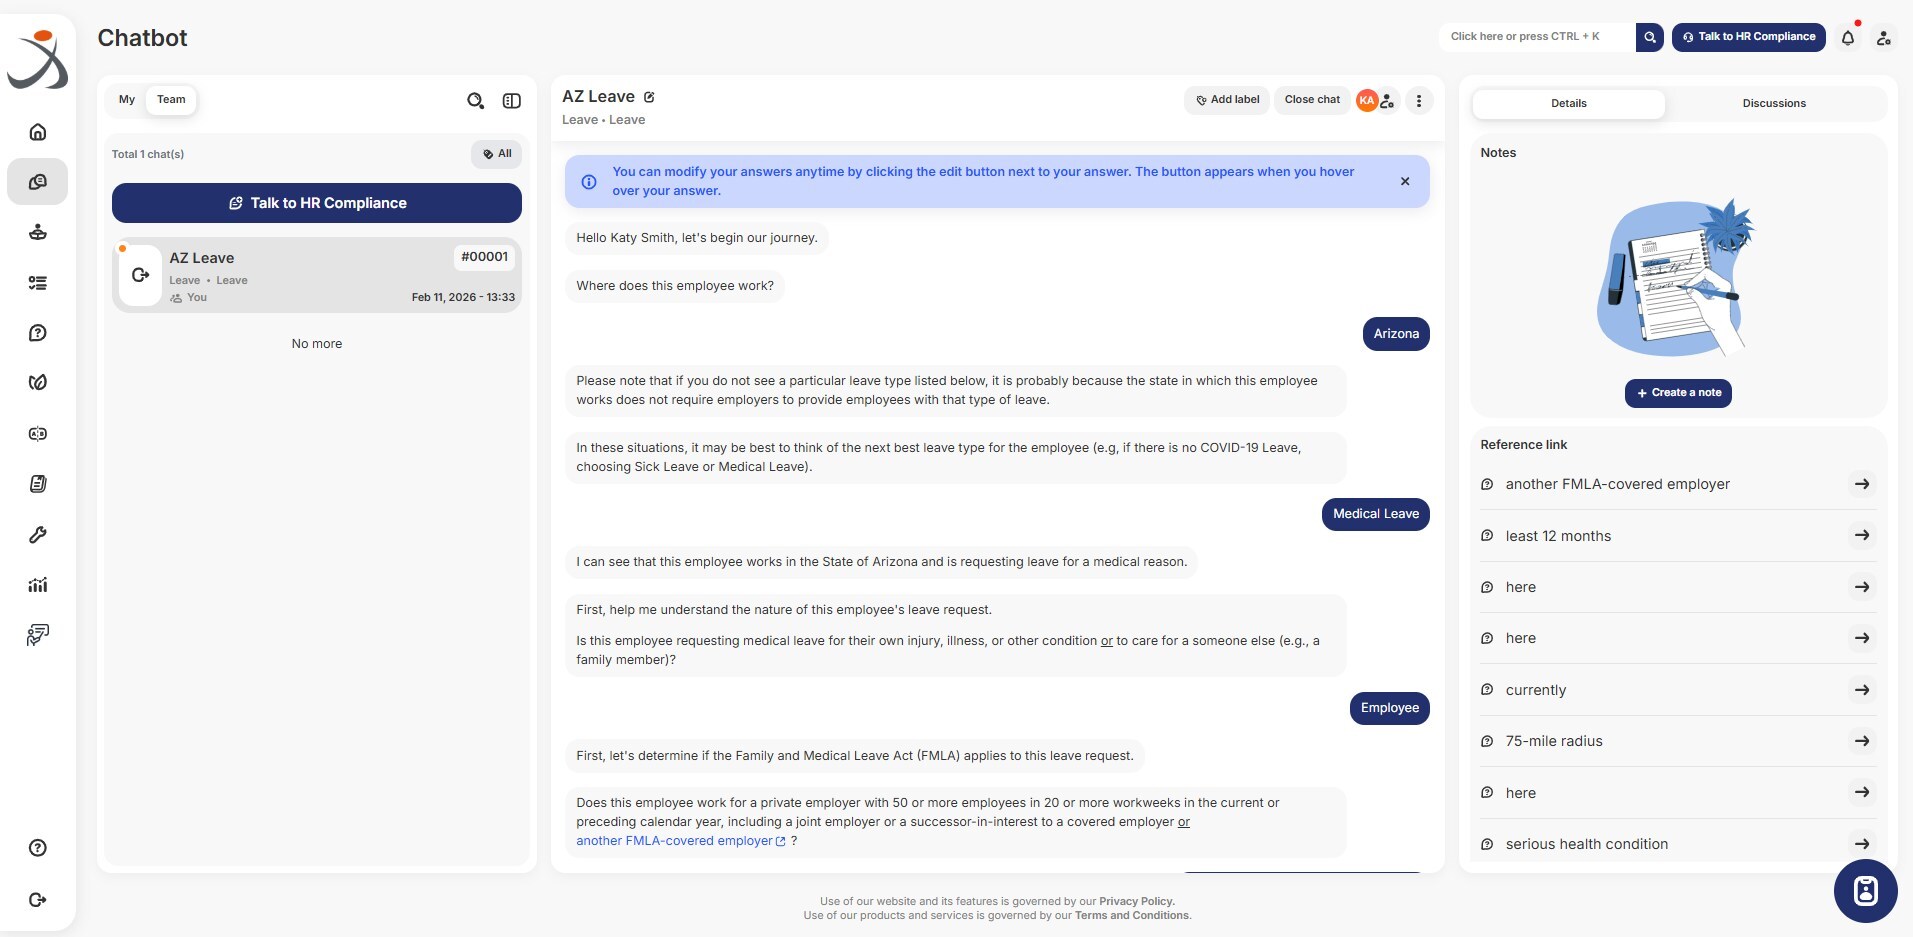Switch to the My chats toggle
Viewport: 1913px width, 937px height.
coord(127,100)
